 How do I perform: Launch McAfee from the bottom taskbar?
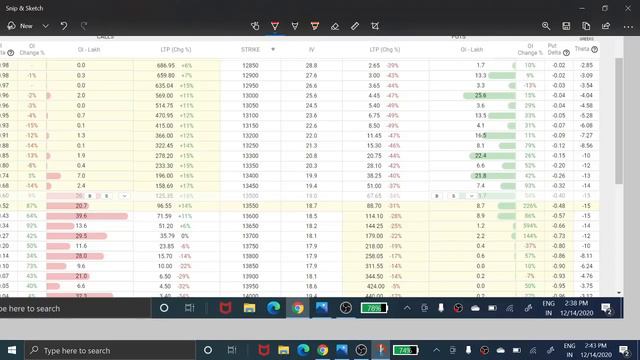264,350
